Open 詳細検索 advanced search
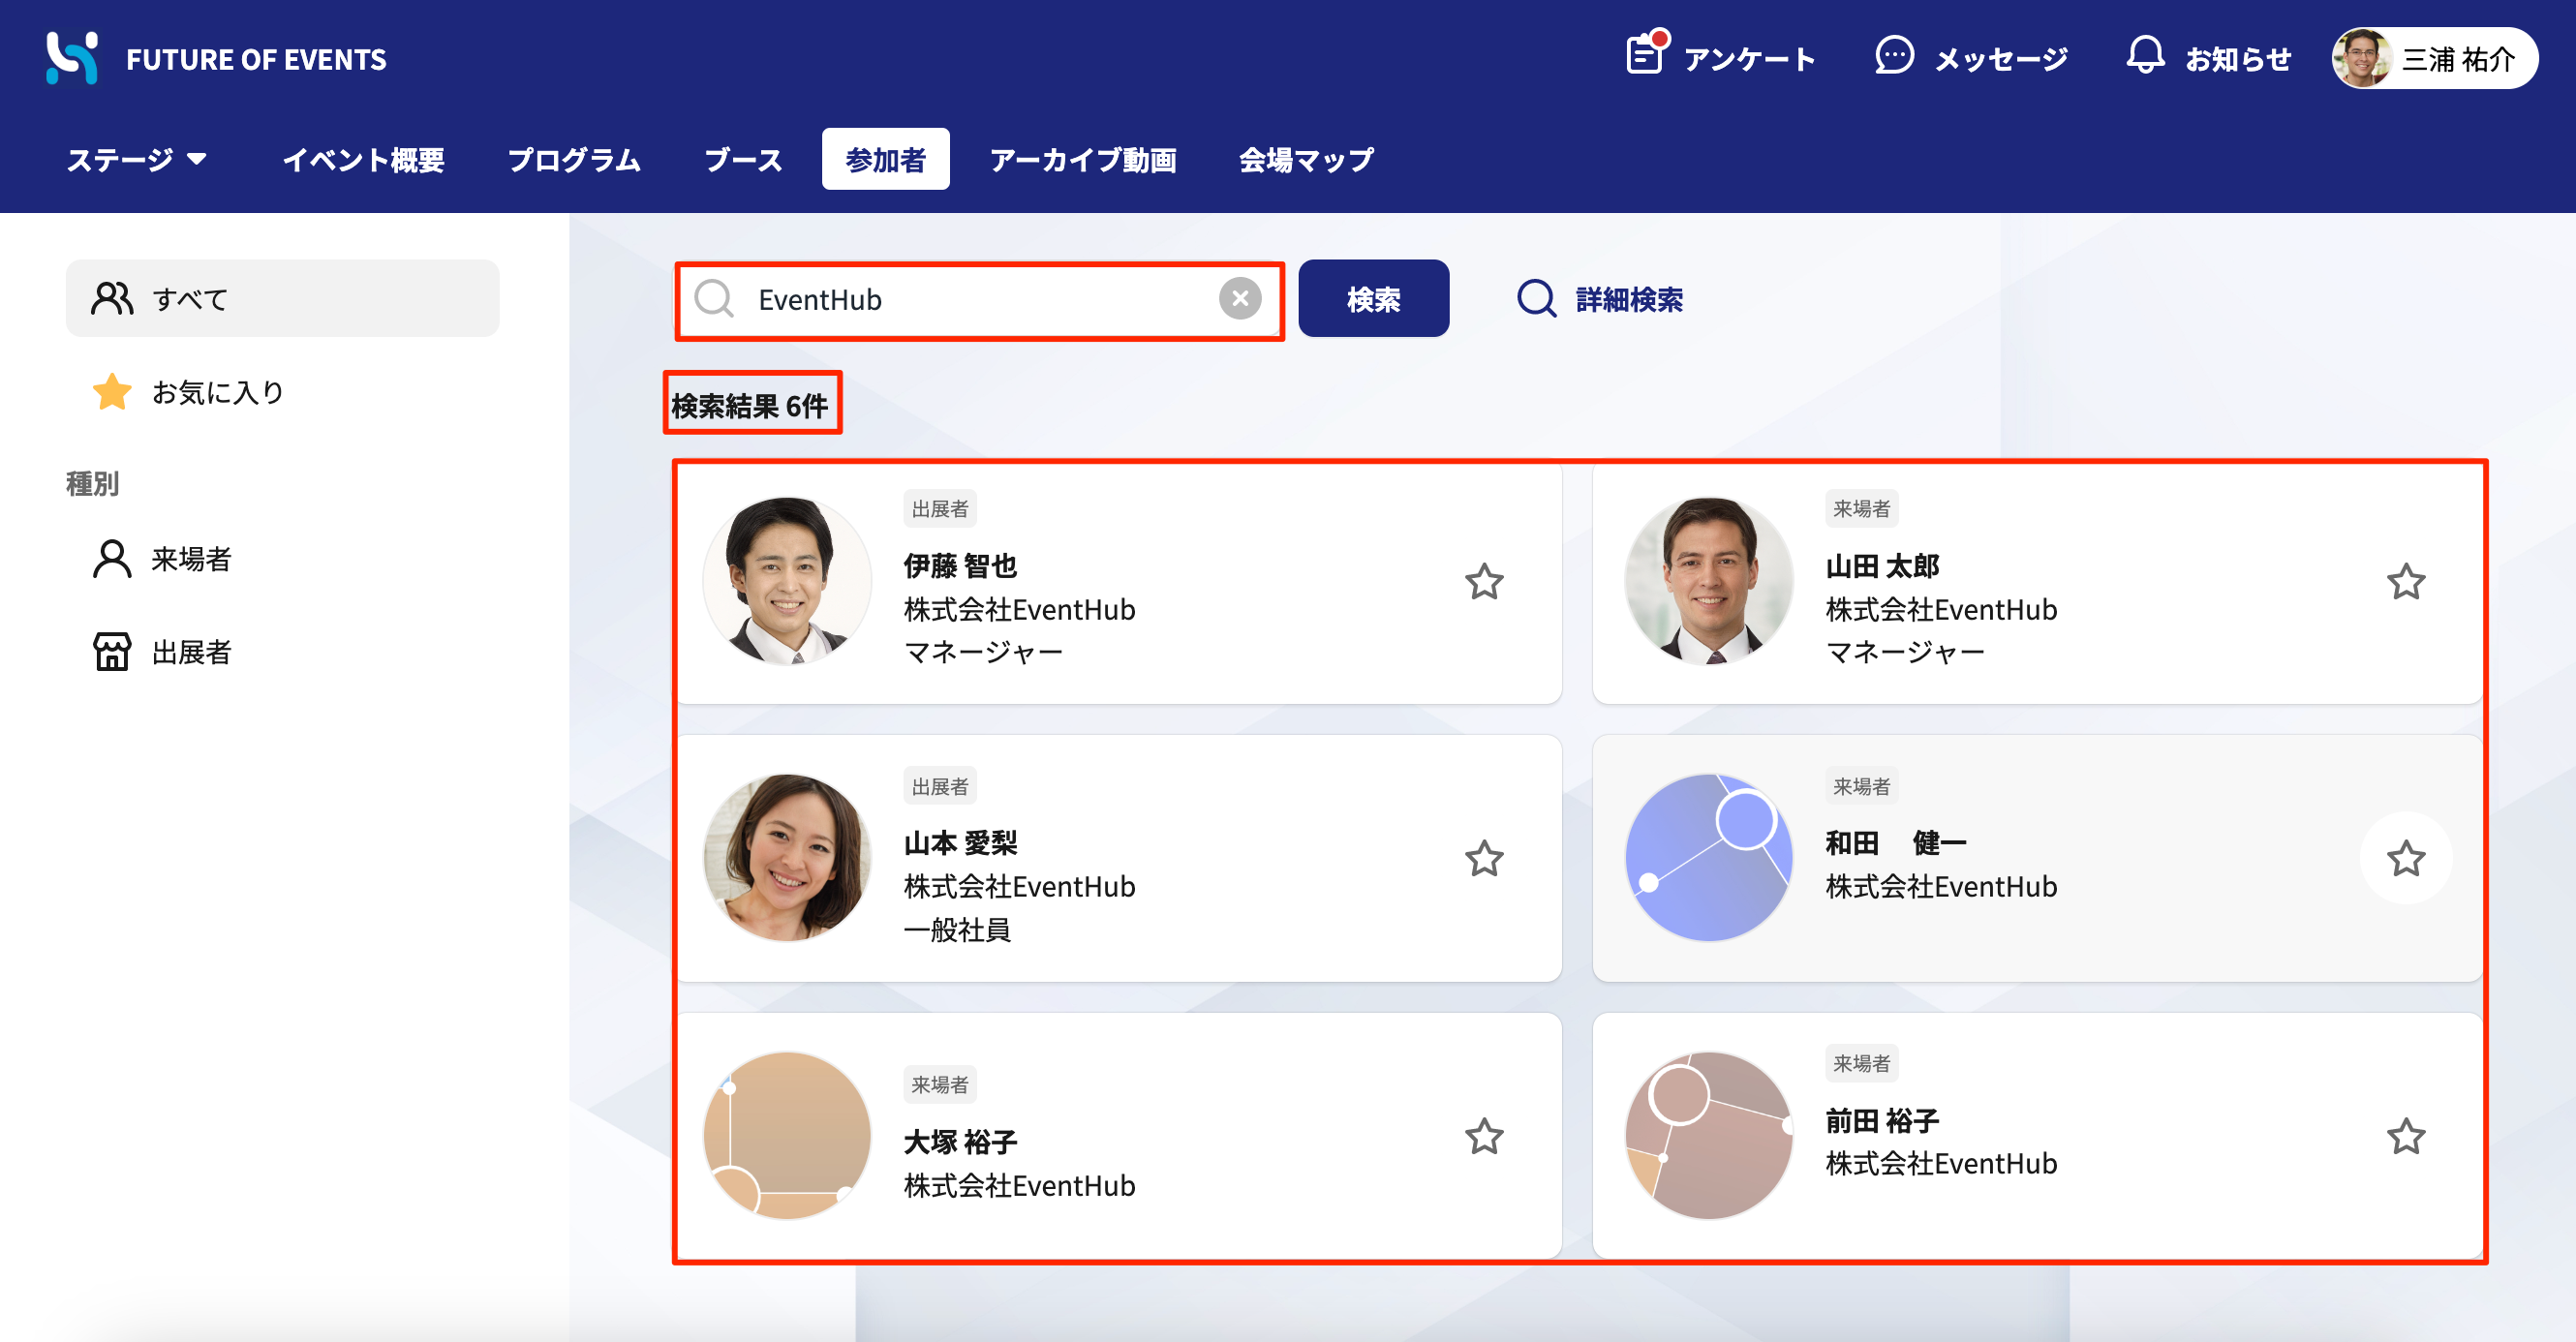 point(1600,298)
